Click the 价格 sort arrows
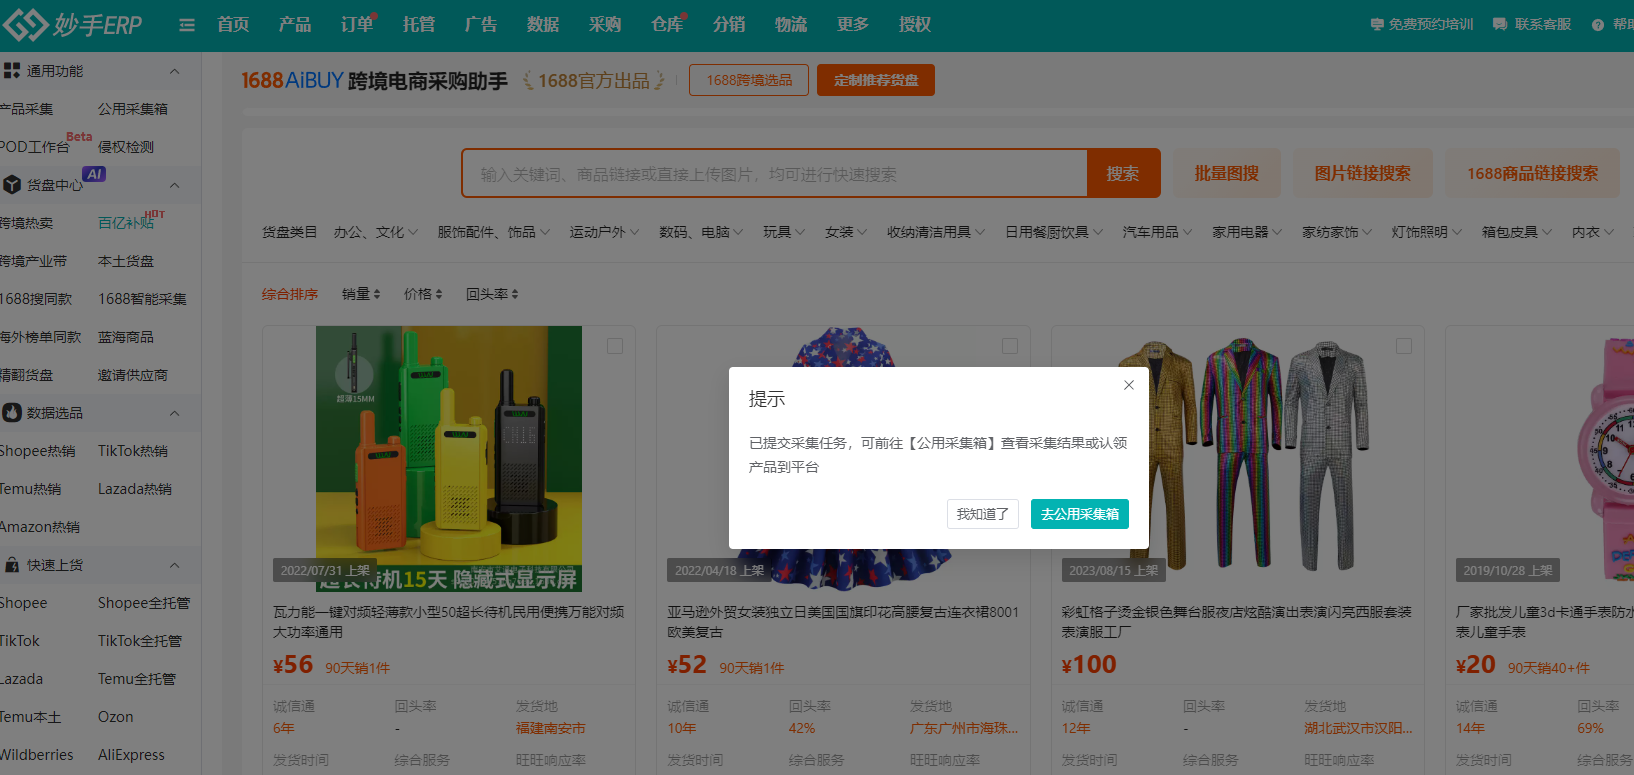1634x775 pixels. (438, 294)
